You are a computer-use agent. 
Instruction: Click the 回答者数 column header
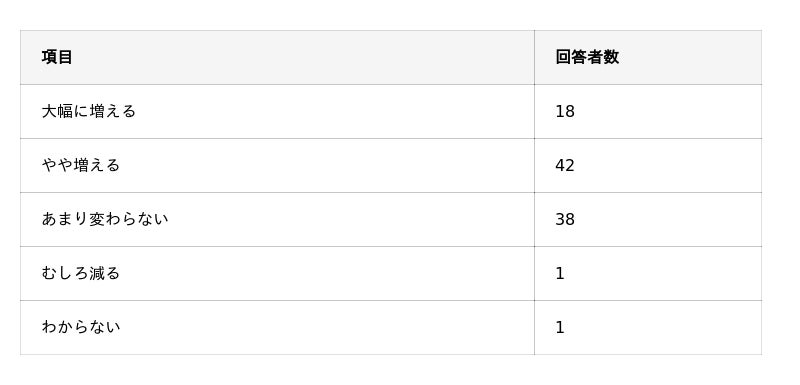tap(587, 57)
